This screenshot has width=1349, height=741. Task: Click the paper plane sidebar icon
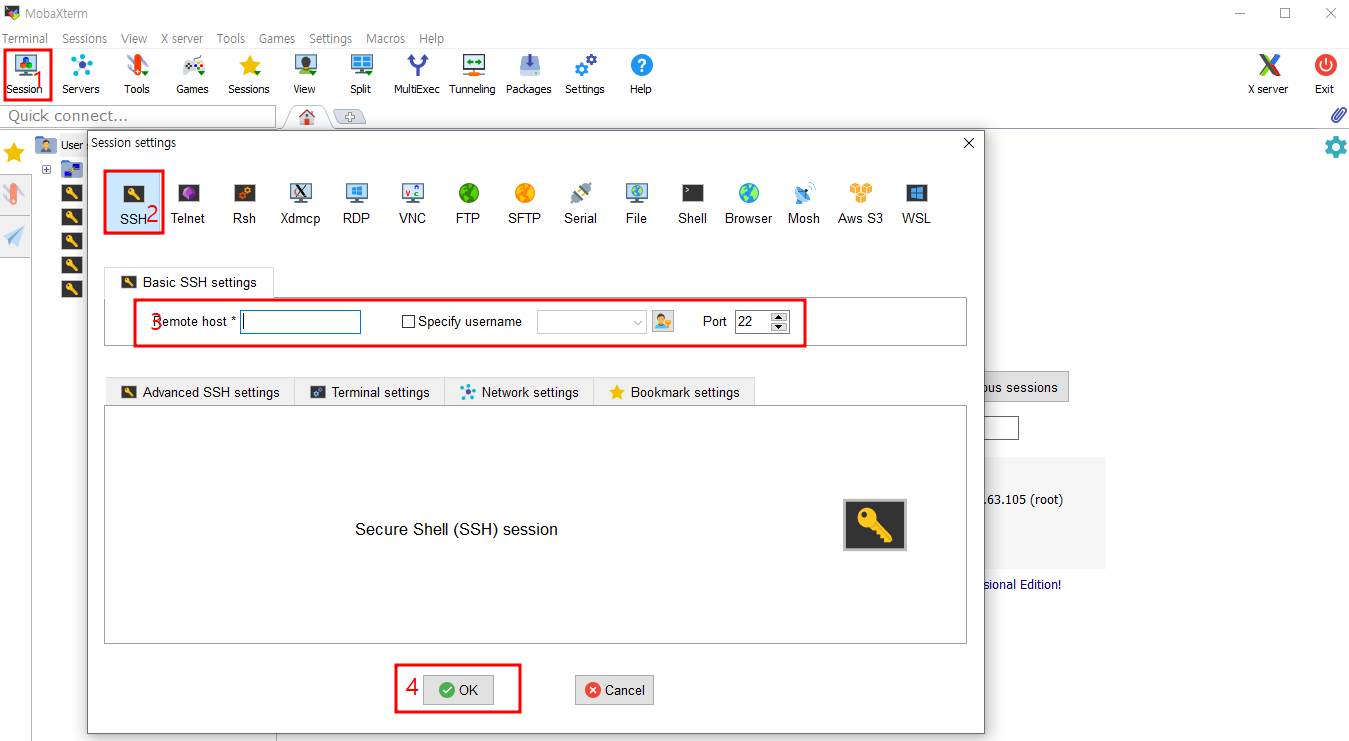[x=15, y=236]
